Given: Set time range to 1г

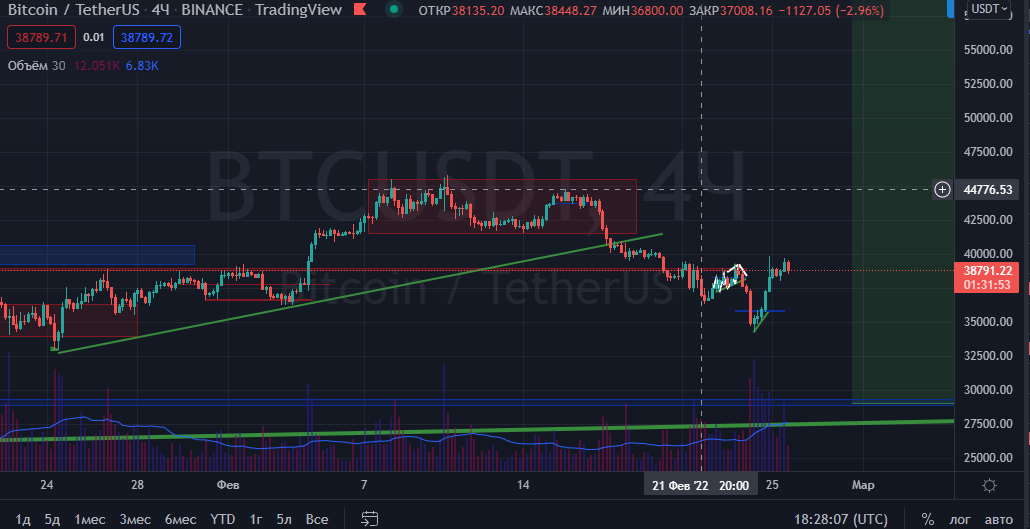Looking at the screenshot, I should click(x=256, y=519).
